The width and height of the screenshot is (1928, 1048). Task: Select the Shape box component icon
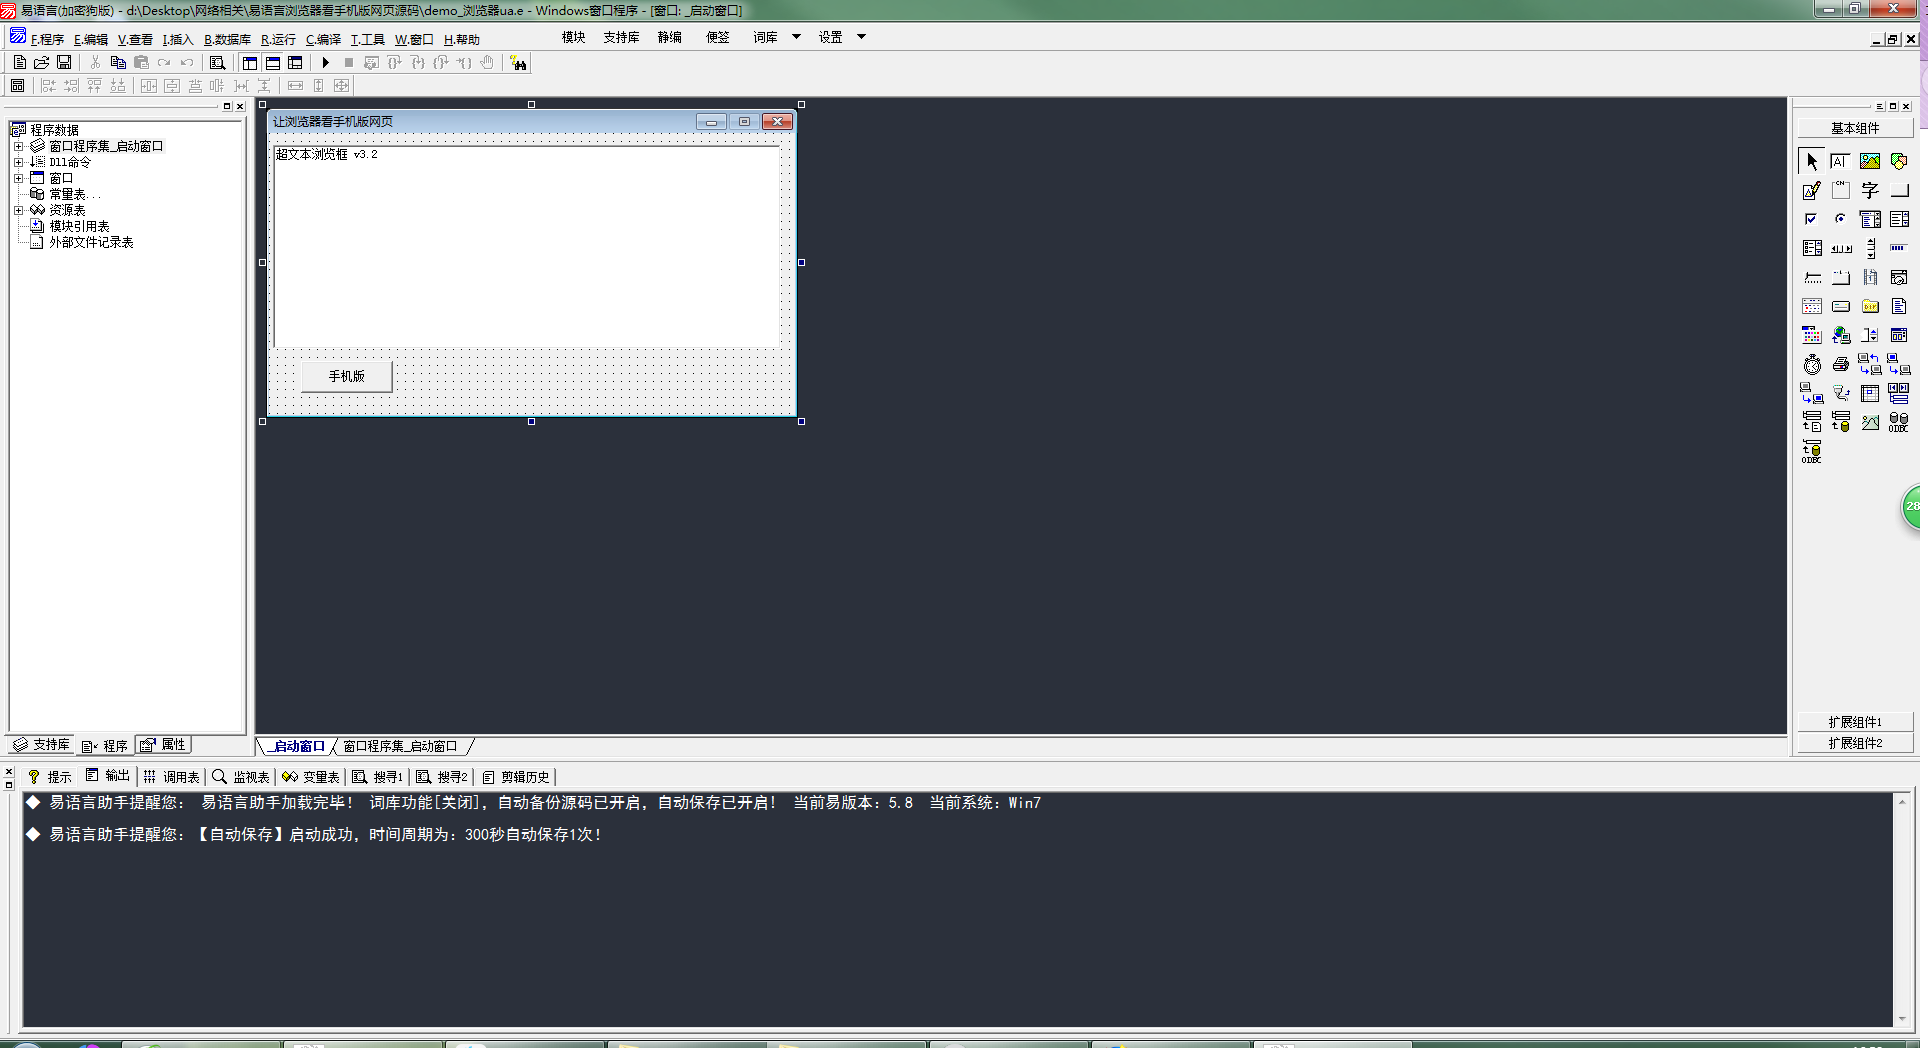tap(1899, 161)
